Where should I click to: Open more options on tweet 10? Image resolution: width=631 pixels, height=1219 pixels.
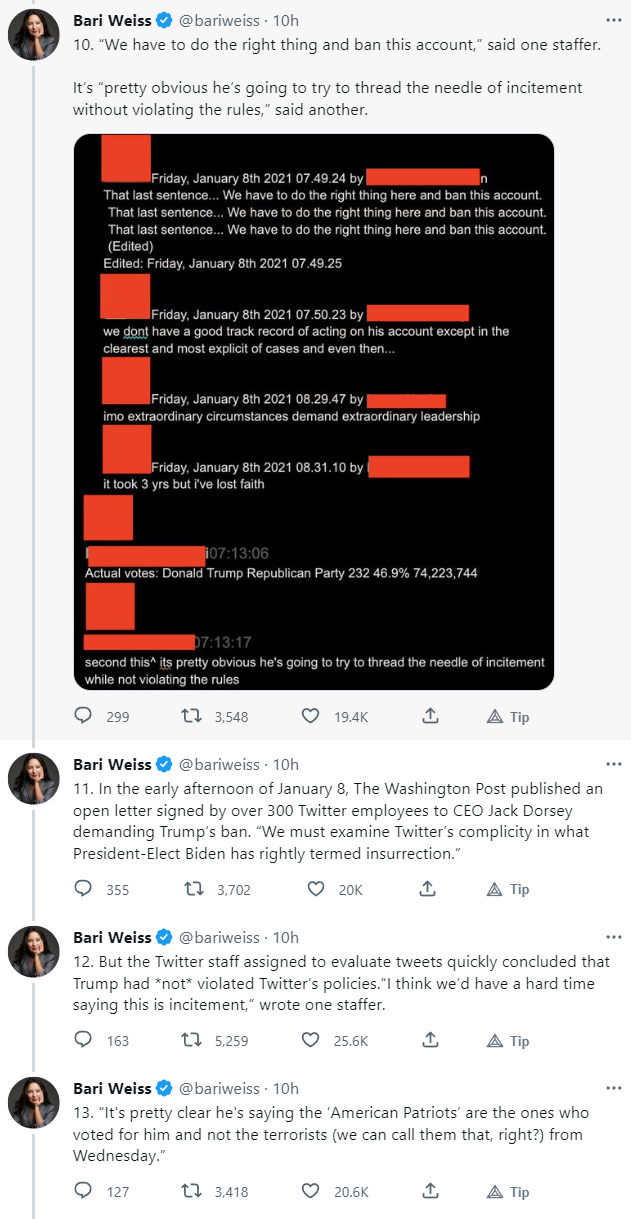pos(612,20)
